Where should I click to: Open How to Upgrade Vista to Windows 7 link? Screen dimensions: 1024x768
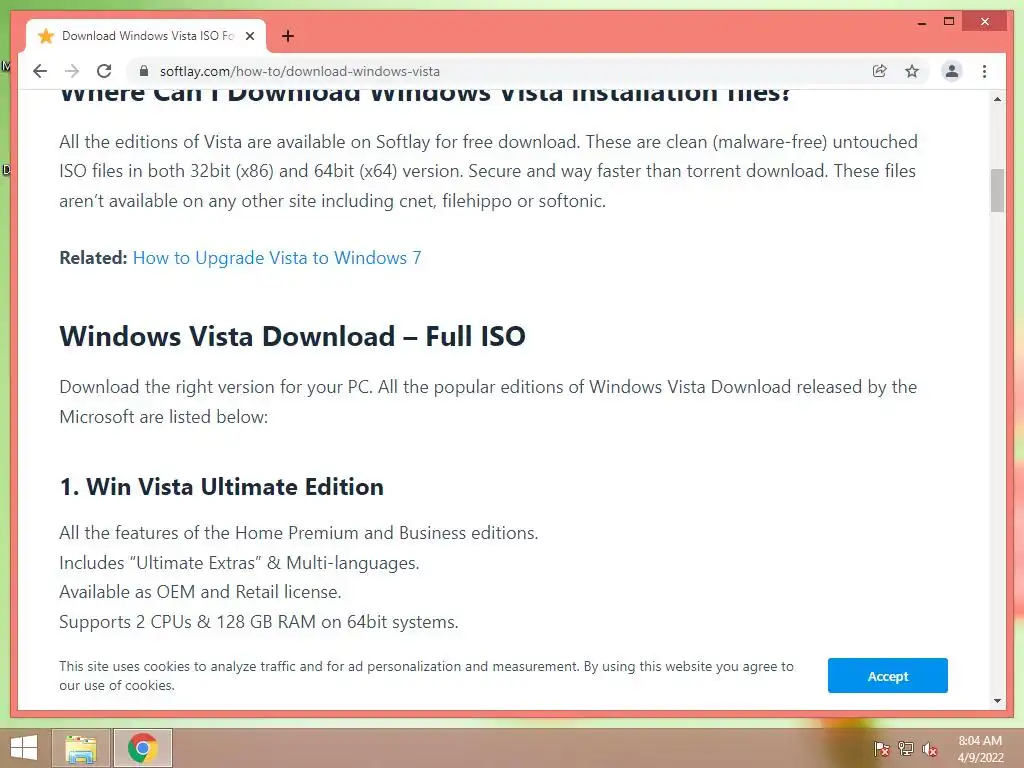(x=277, y=258)
